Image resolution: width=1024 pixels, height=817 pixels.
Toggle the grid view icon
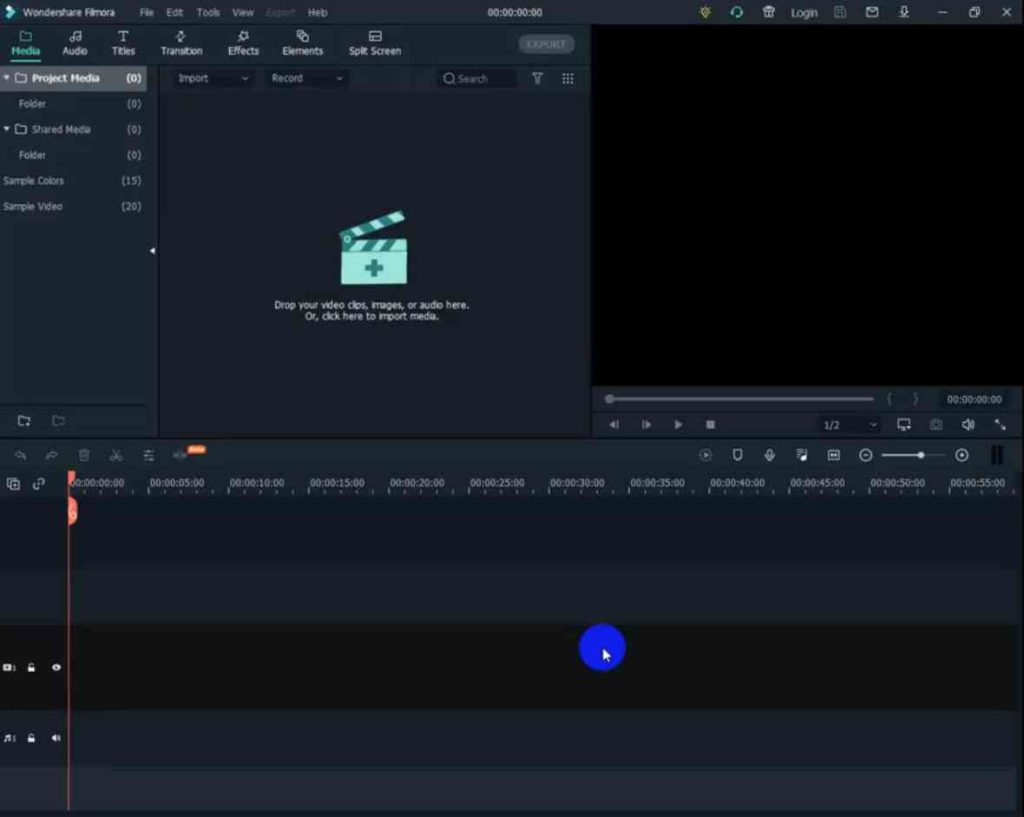click(568, 78)
